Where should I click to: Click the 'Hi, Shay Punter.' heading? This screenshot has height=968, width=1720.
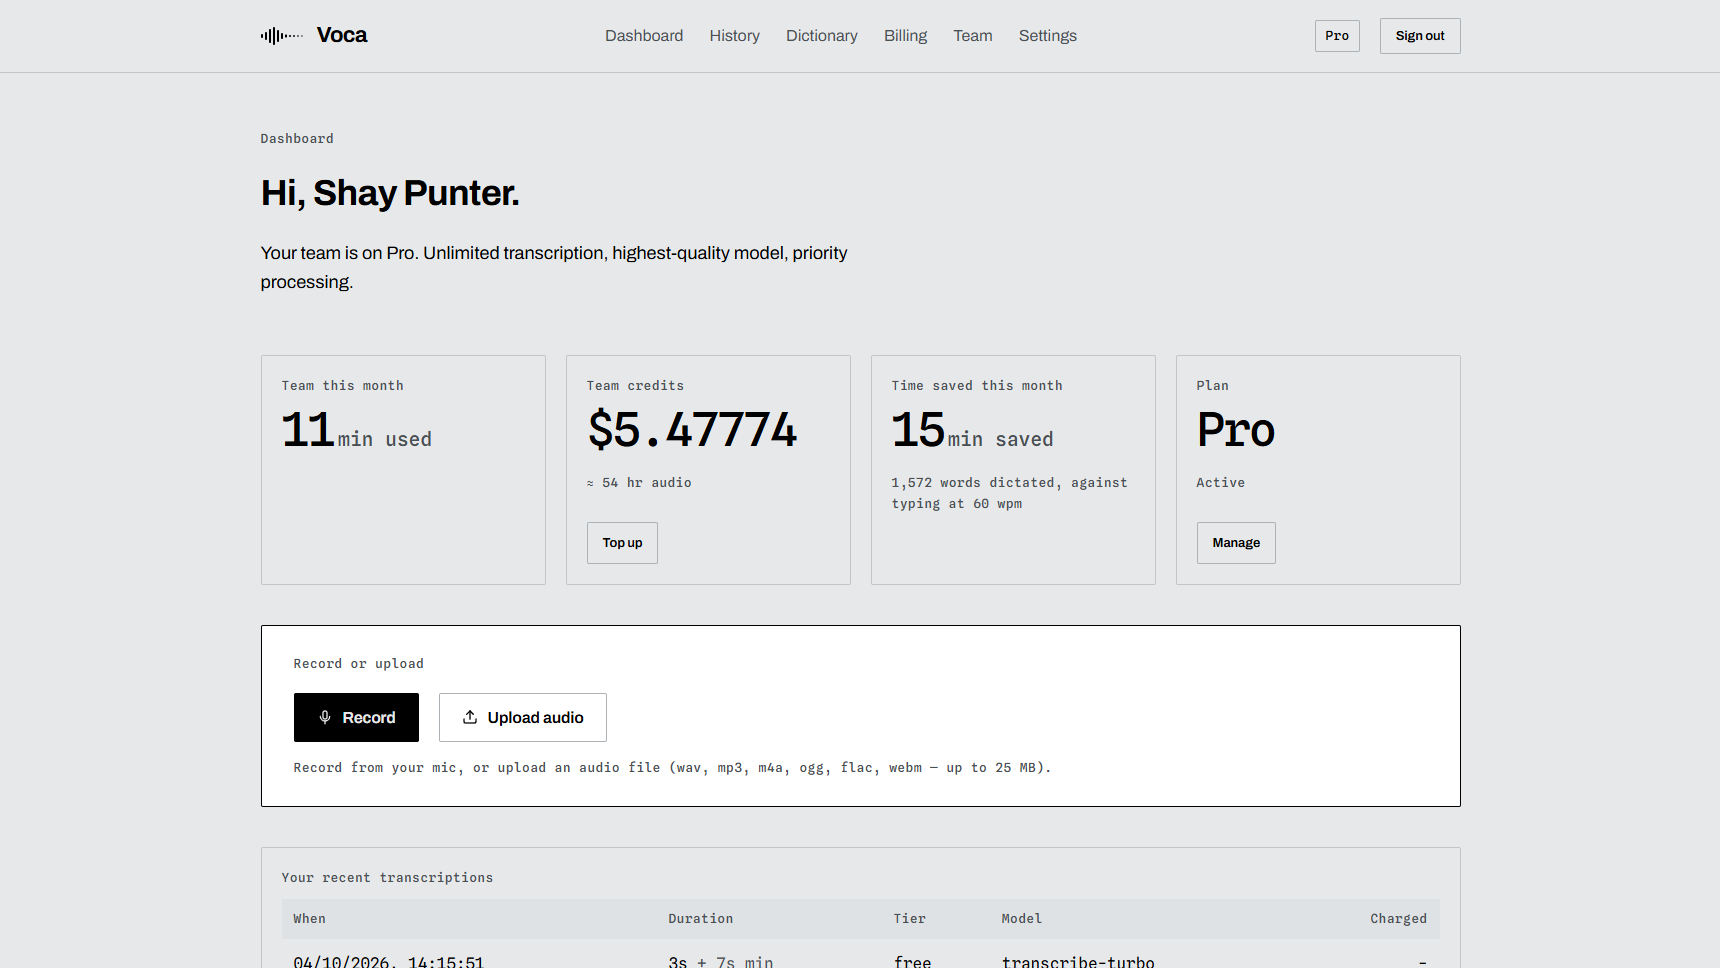pyautogui.click(x=390, y=193)
